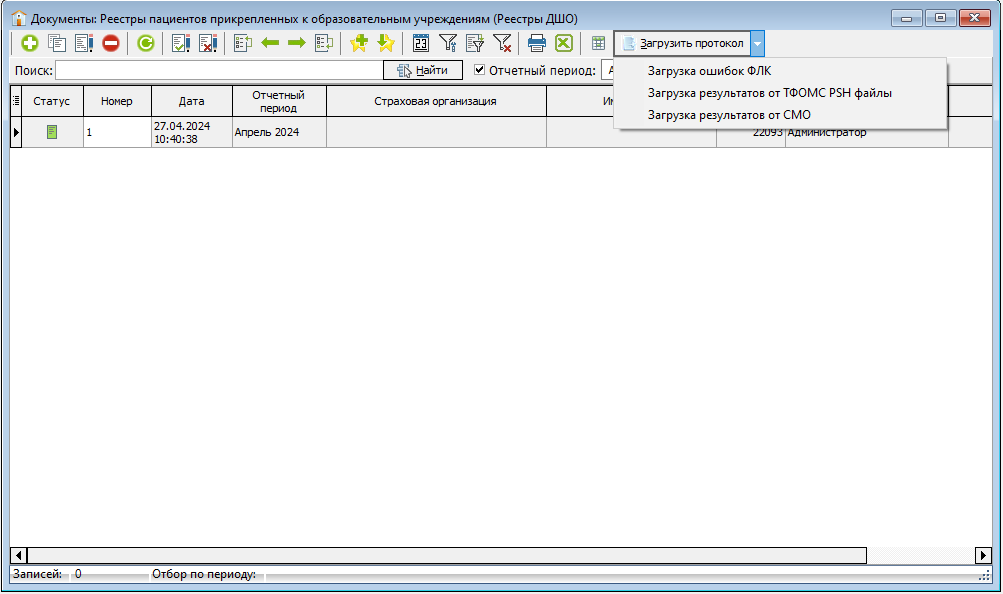The height and width of the screenshot is (594, 1003).
Task: Copy the selected document
Action: point(57,43)
